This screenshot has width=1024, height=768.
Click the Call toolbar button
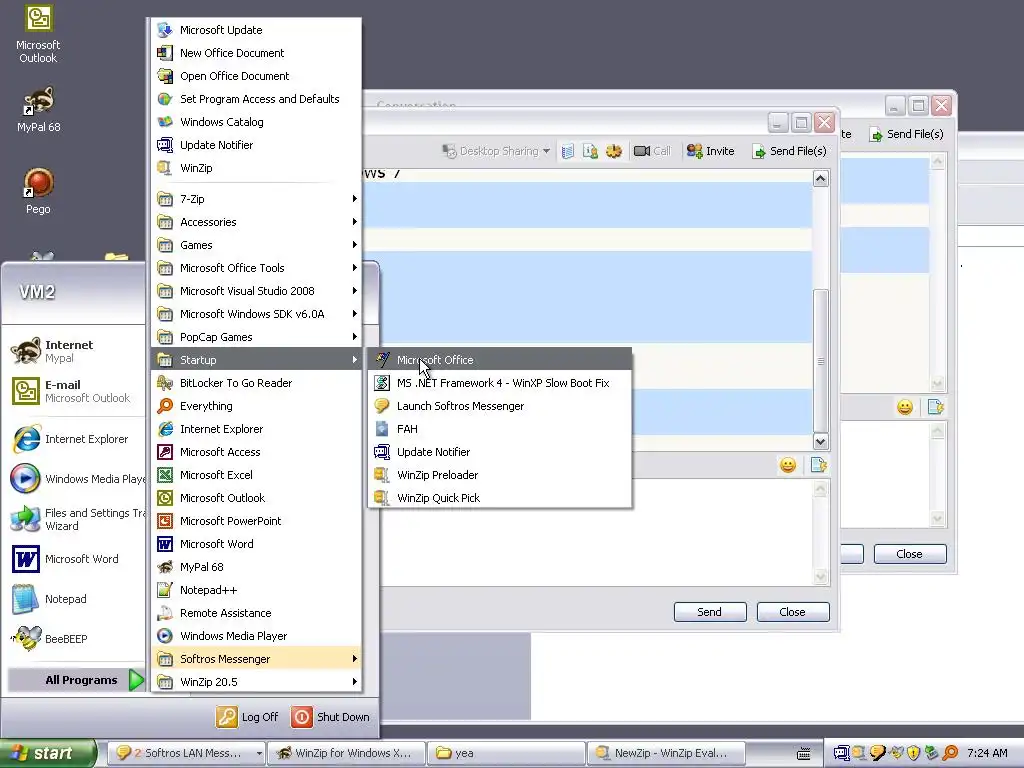[x=652, y=151]
